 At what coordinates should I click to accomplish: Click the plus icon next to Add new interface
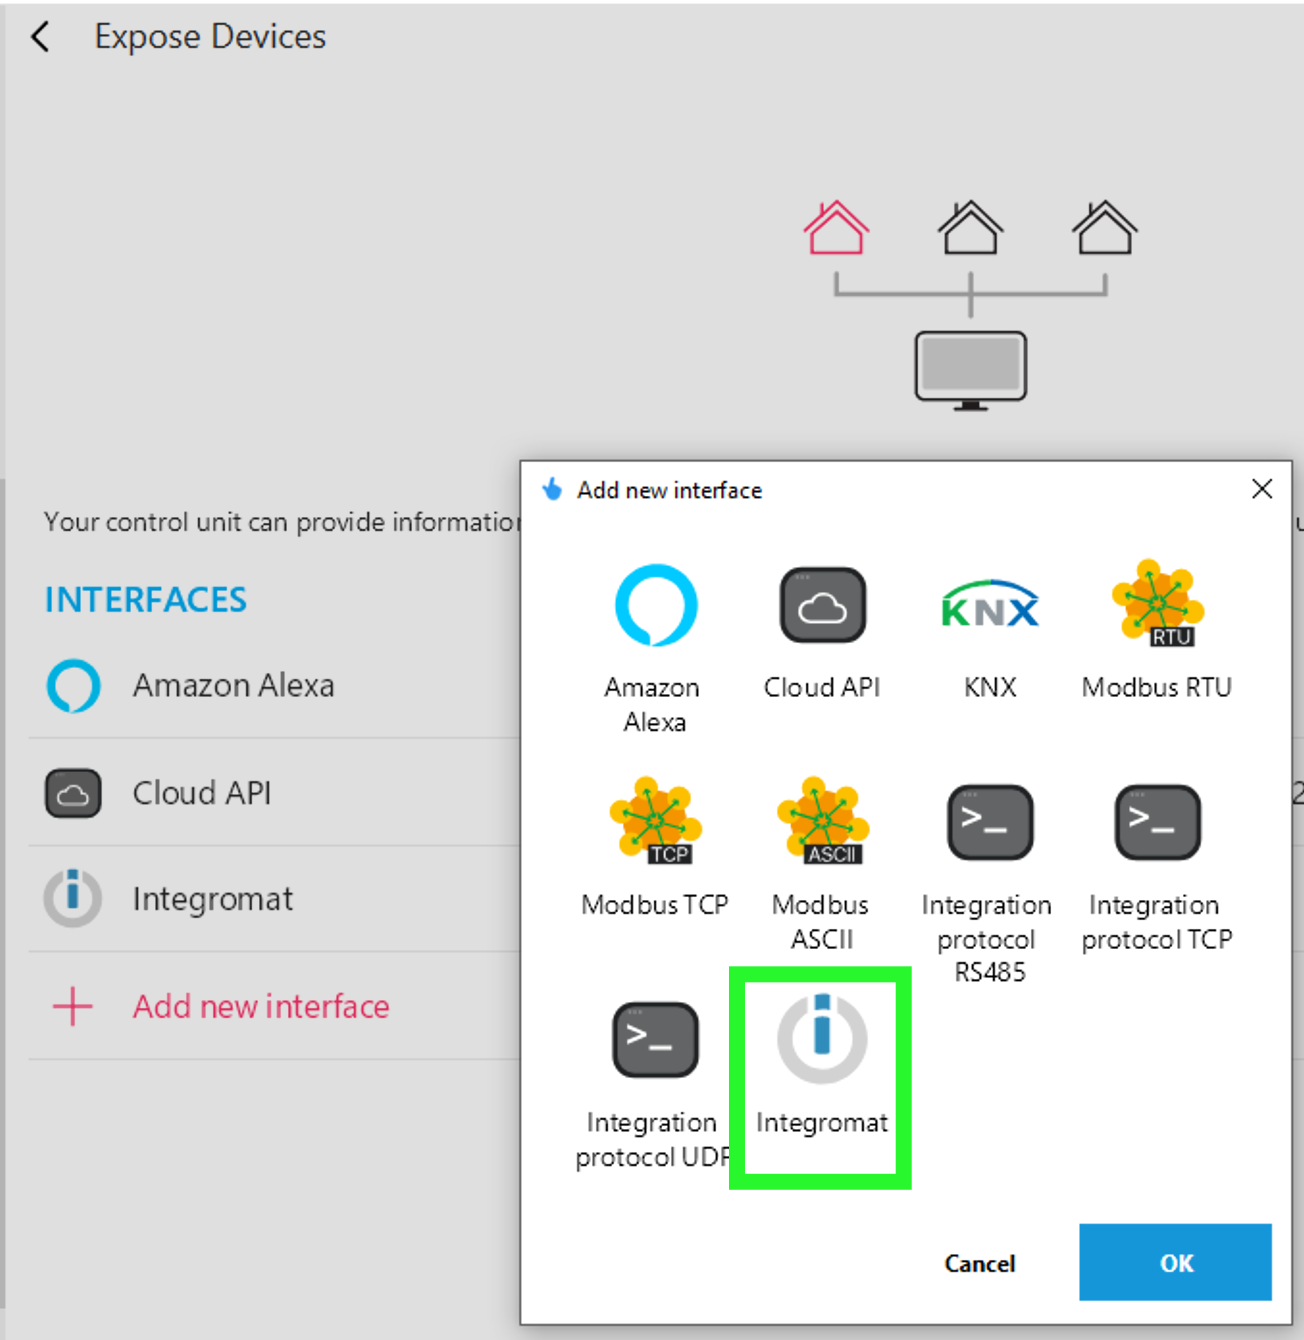(71, 1007)
